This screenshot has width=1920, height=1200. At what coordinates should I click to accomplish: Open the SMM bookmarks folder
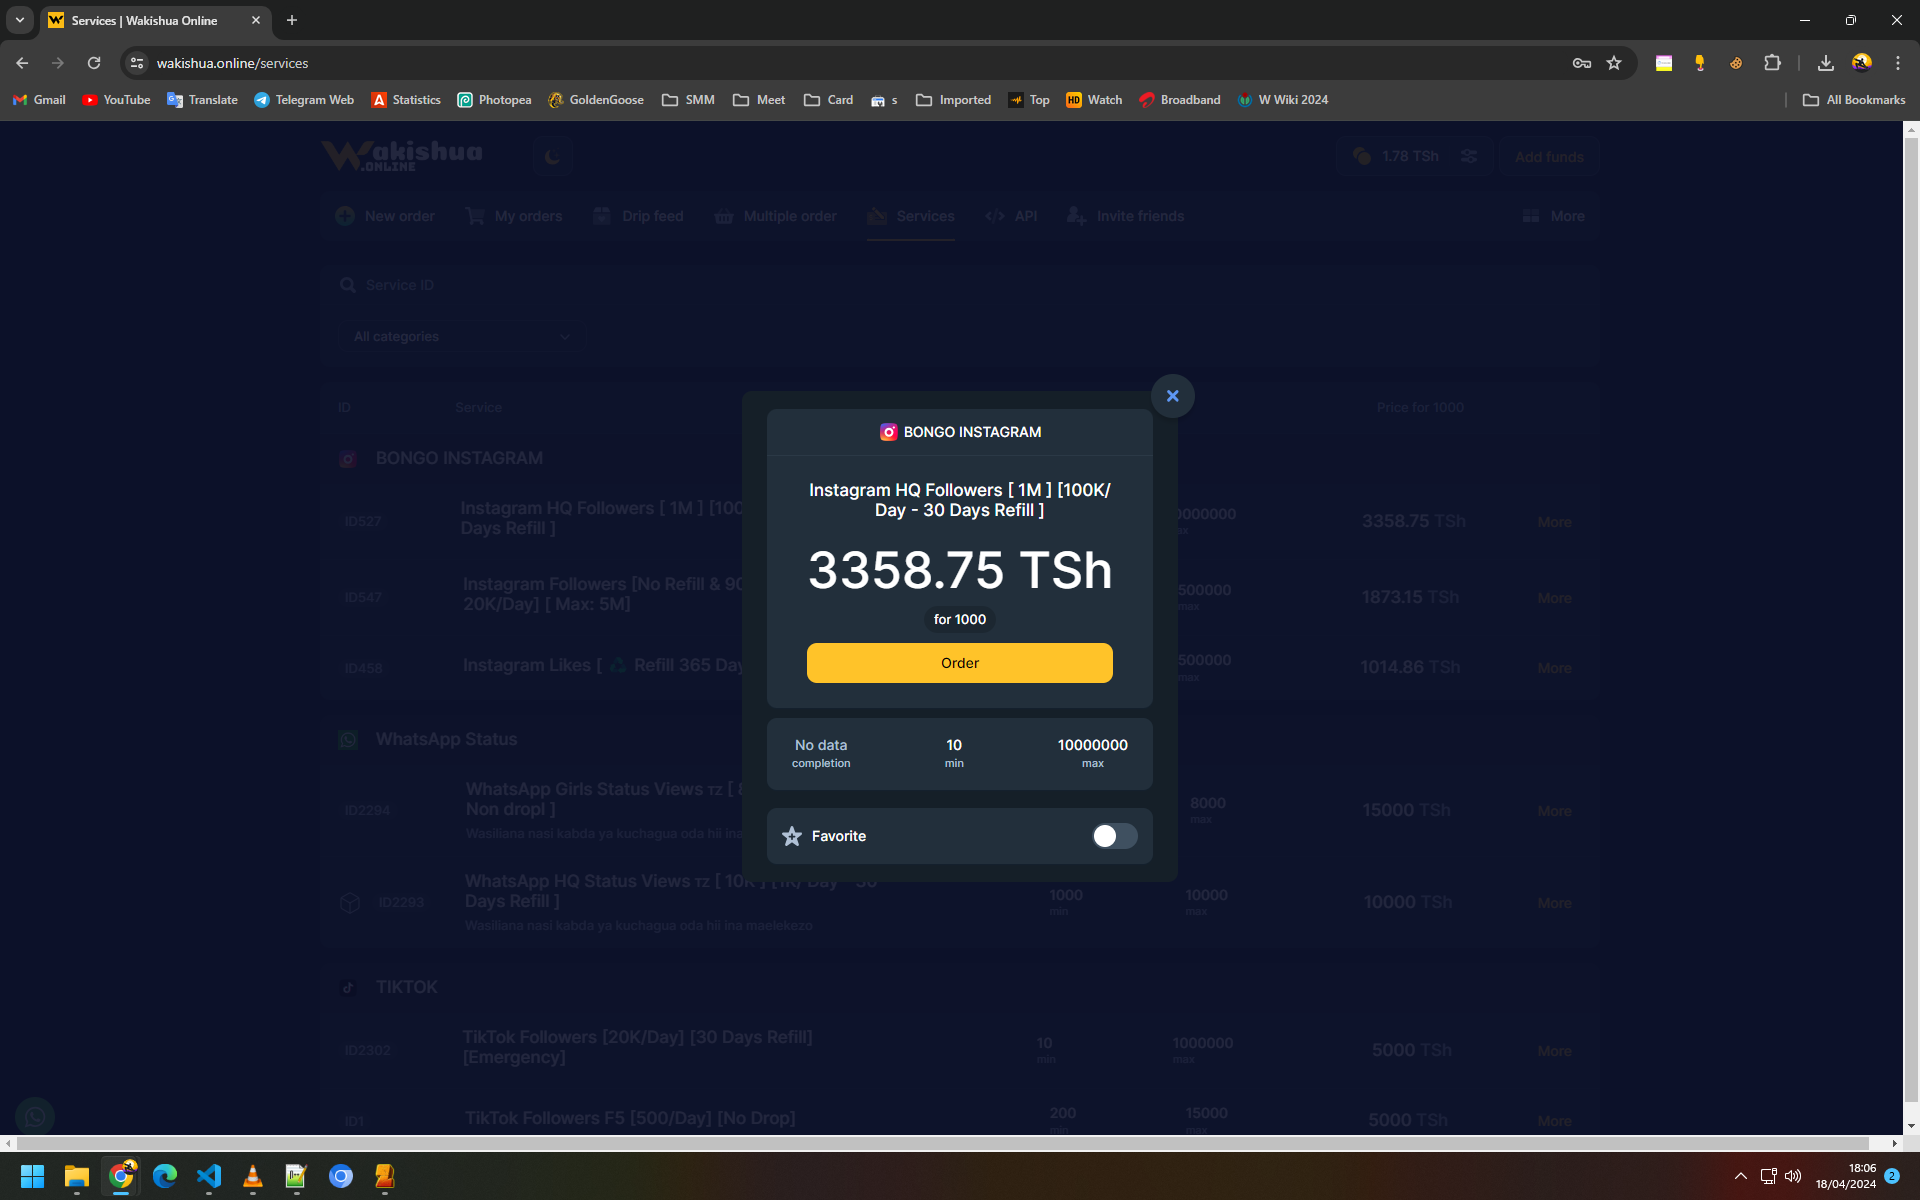688,100
